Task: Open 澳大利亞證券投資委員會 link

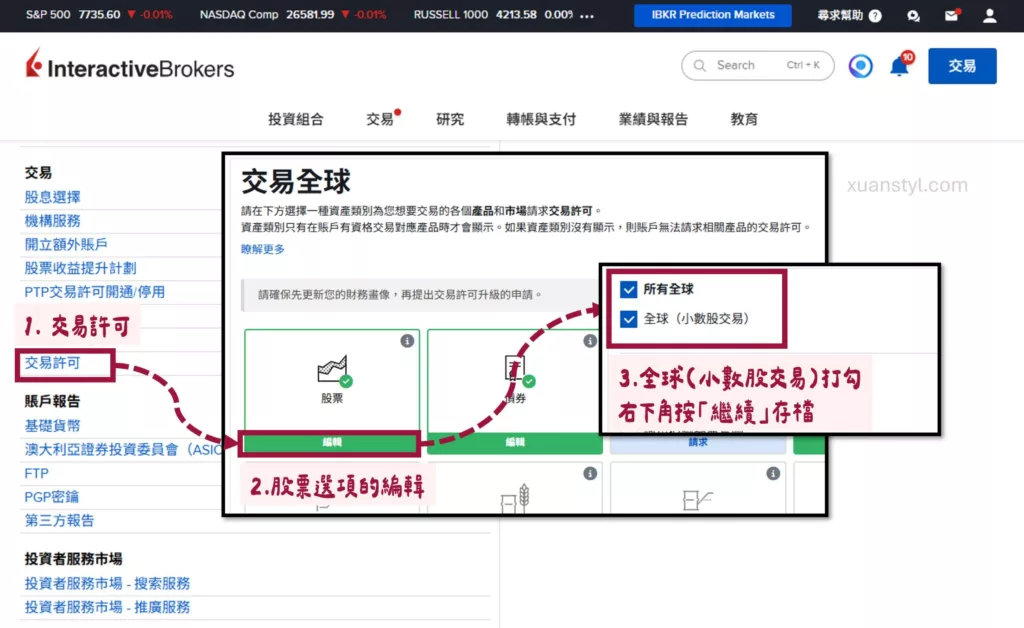Action: point(123,449)
